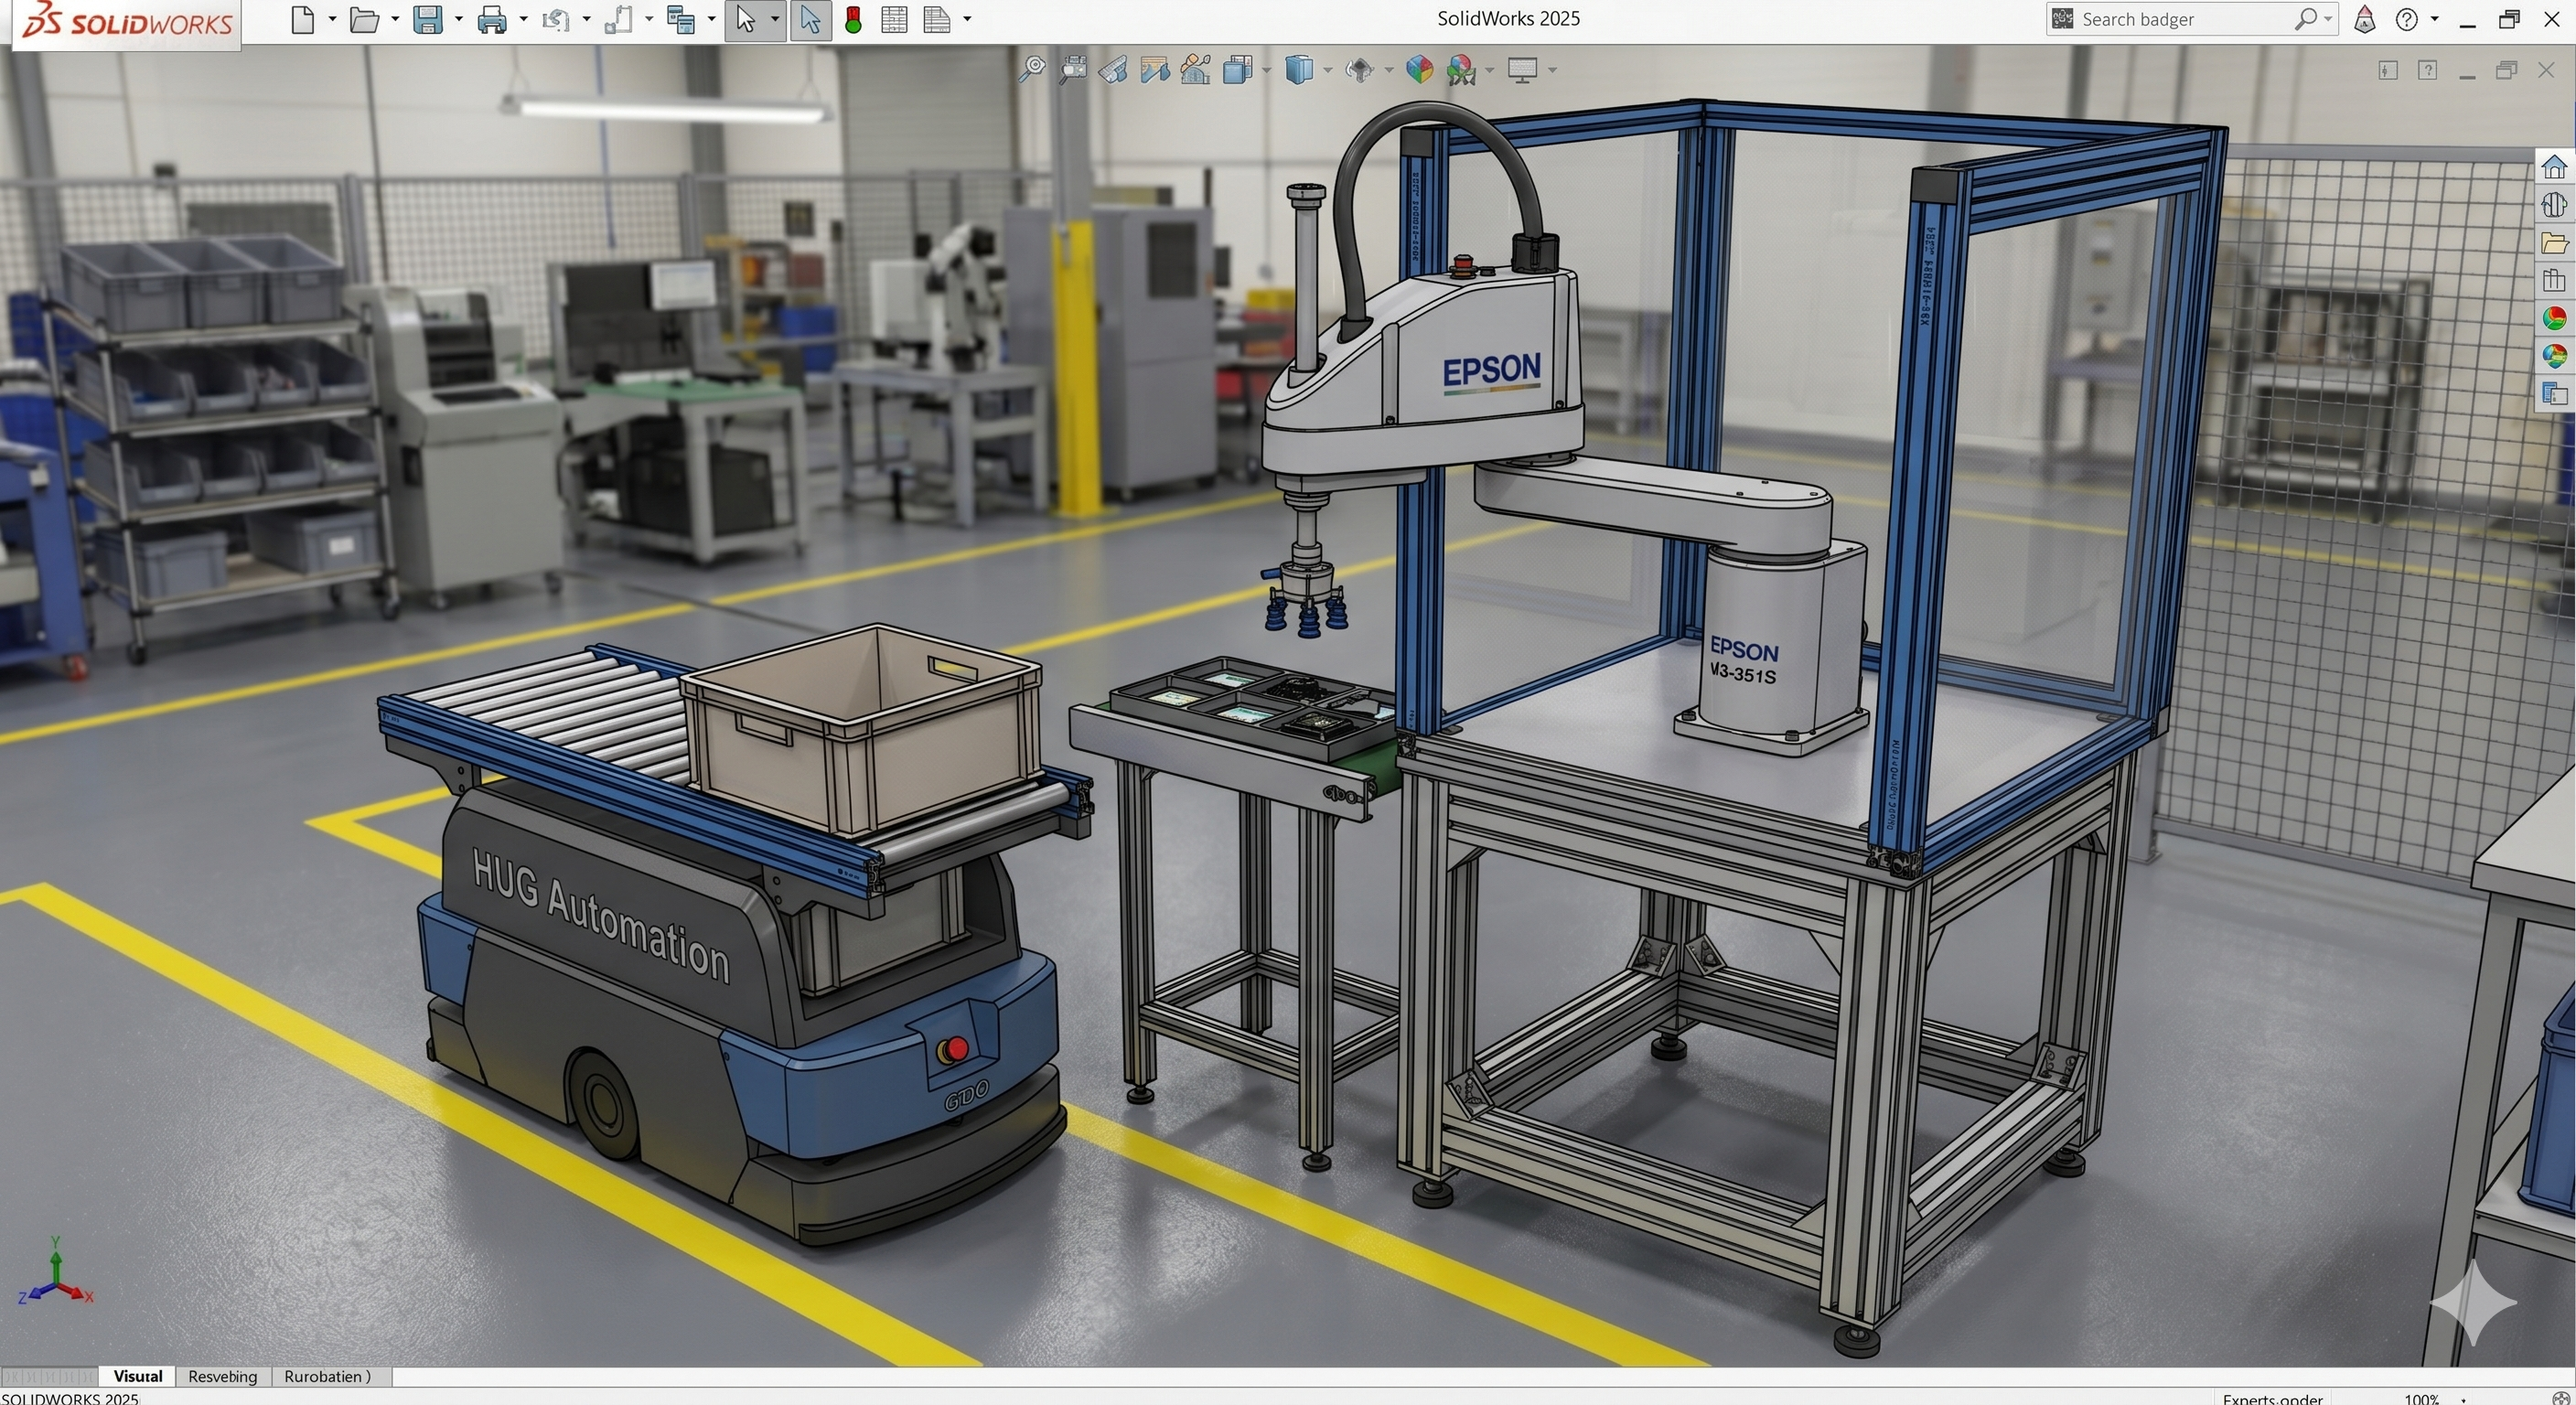
Task: Open the task pane Design Library icon
Action: click(x=2555, y=204)
